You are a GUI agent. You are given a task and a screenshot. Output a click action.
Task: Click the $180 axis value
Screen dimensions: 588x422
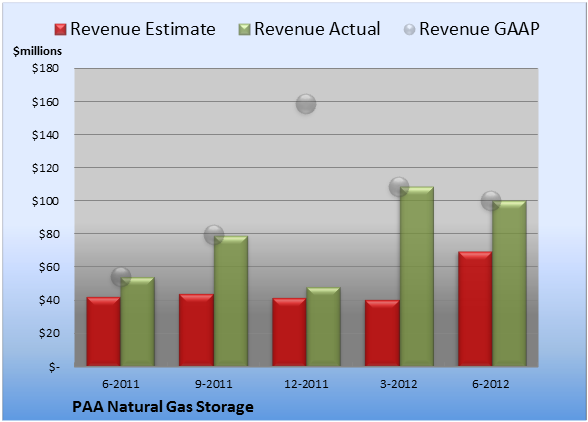coord(45,68)
